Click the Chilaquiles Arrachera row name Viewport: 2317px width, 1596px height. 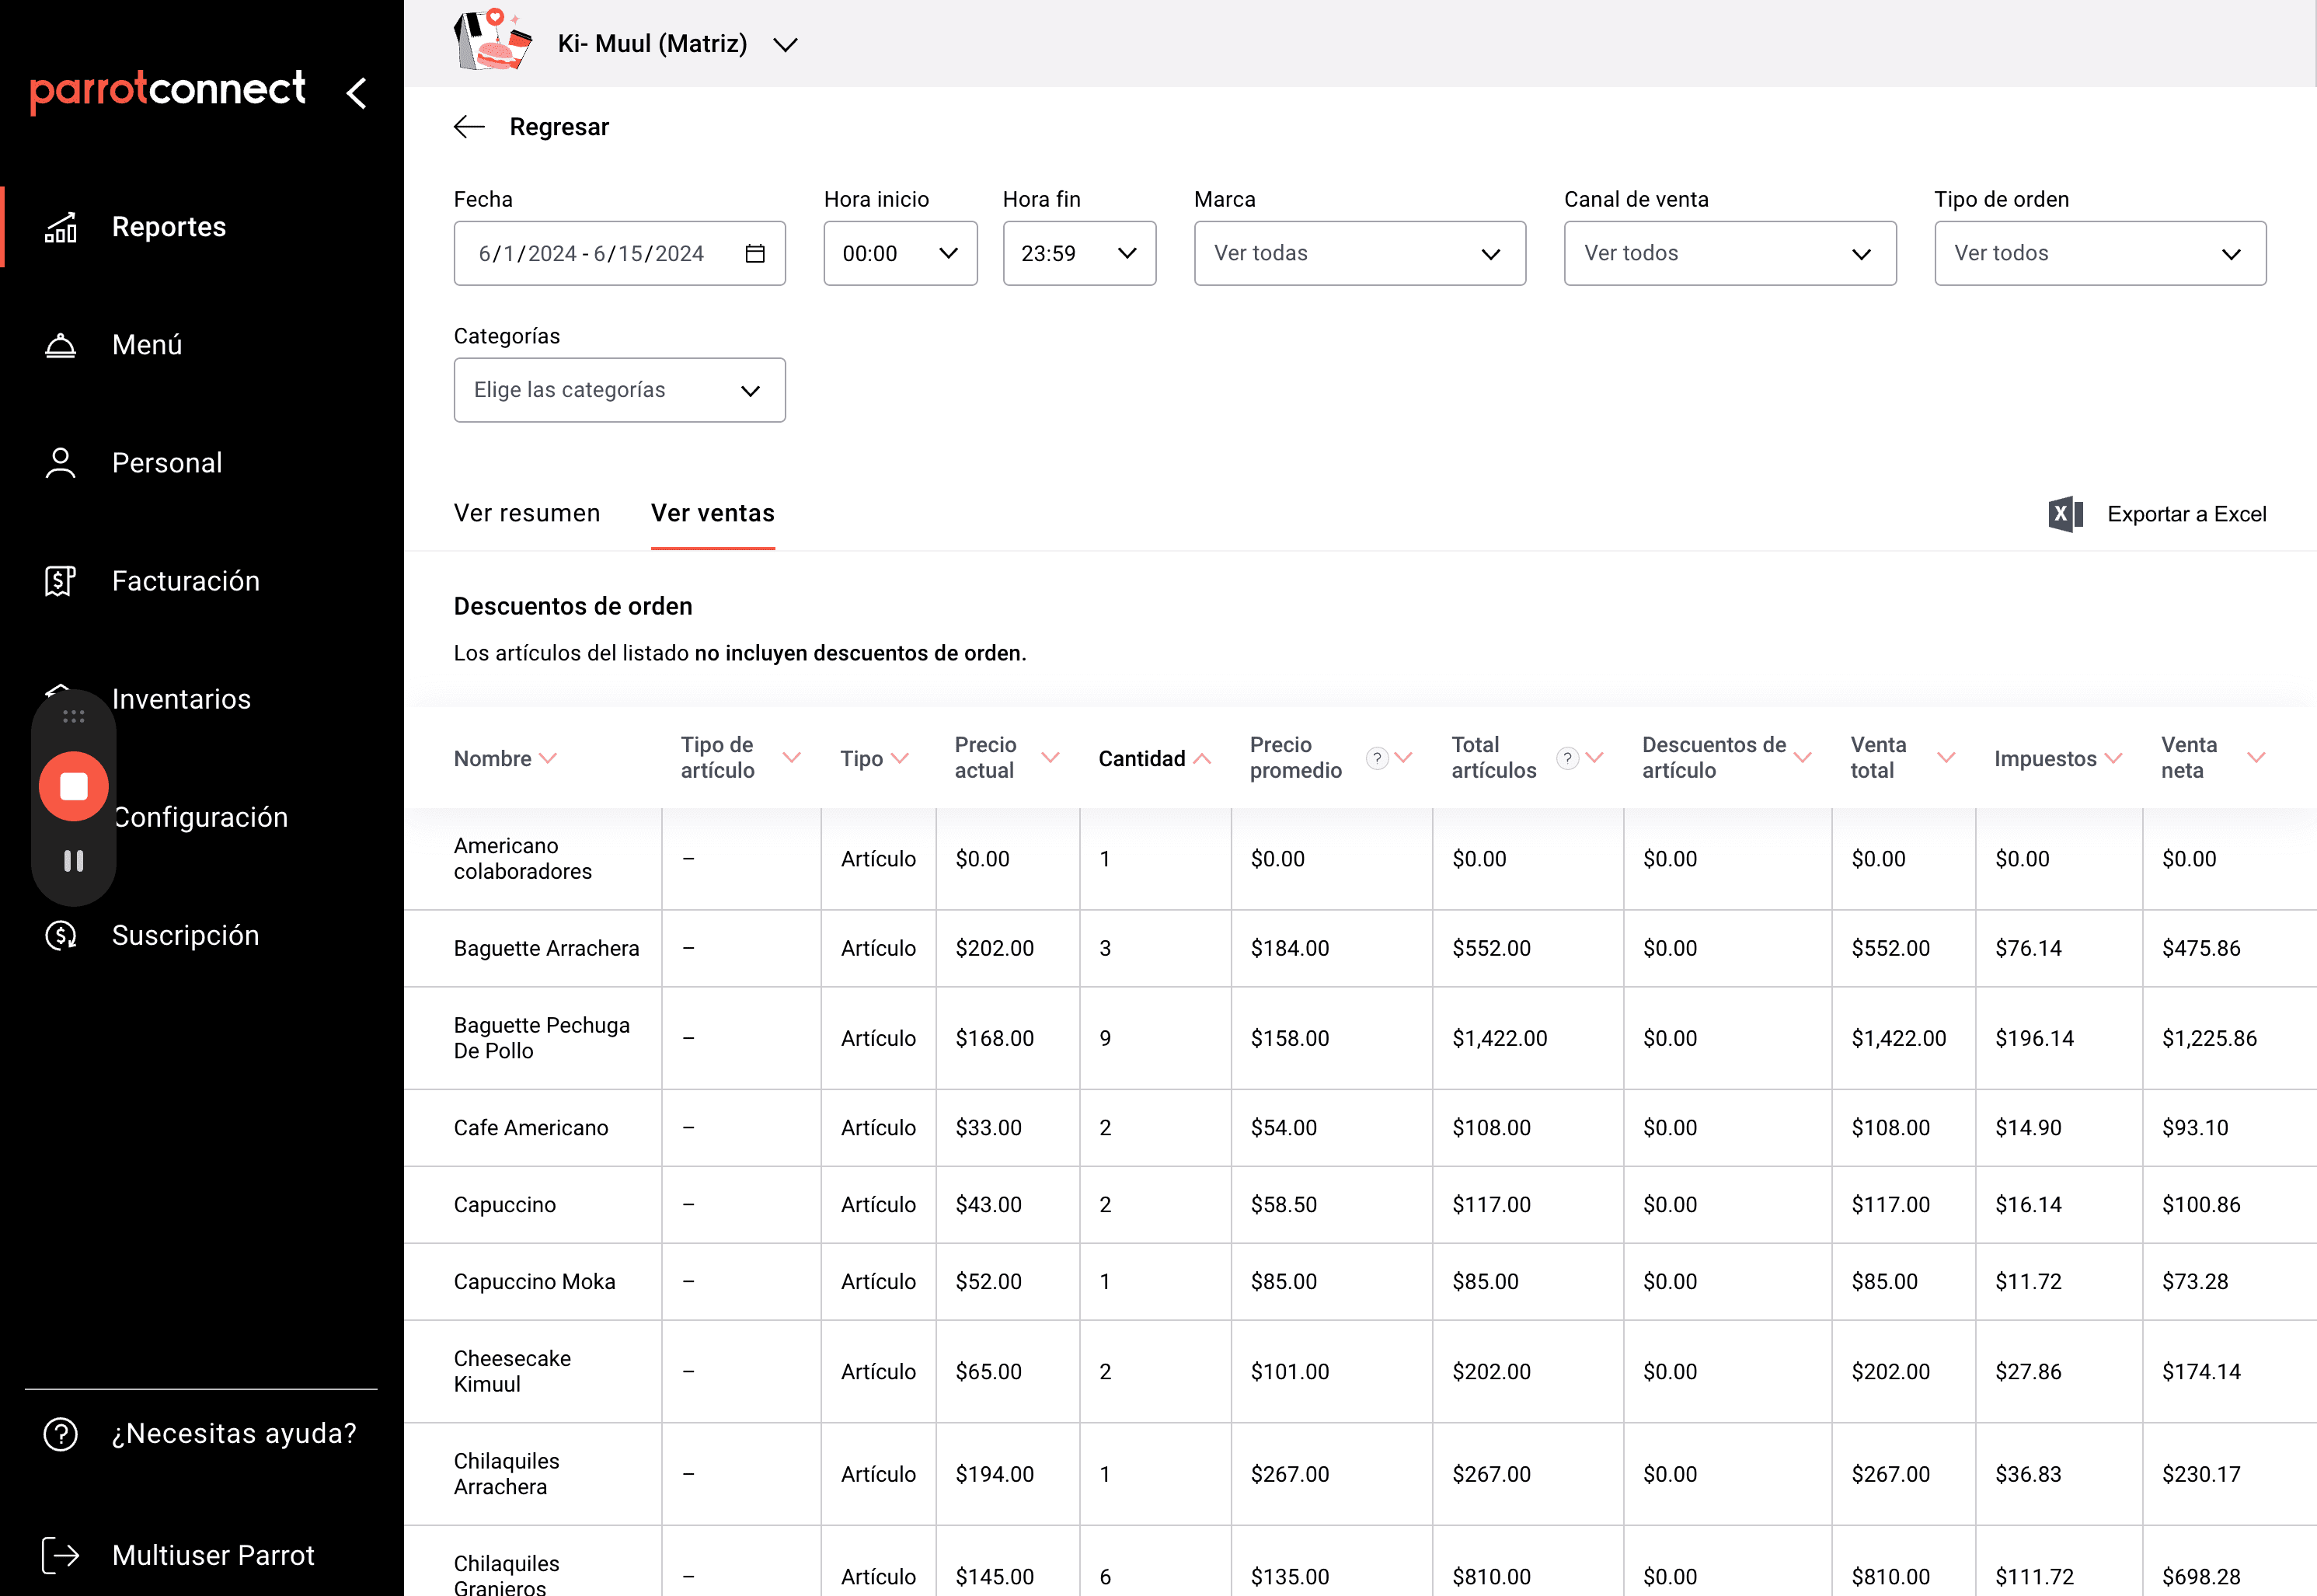pos(506,1474)
